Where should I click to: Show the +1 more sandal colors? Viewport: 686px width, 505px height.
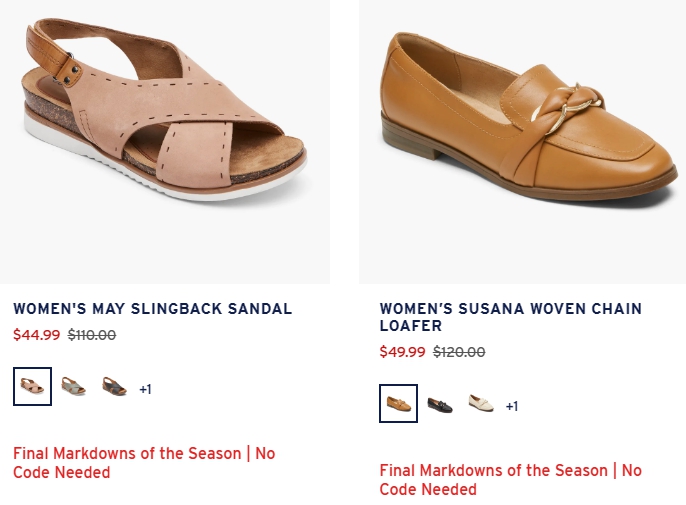click(x=145, y=389)
